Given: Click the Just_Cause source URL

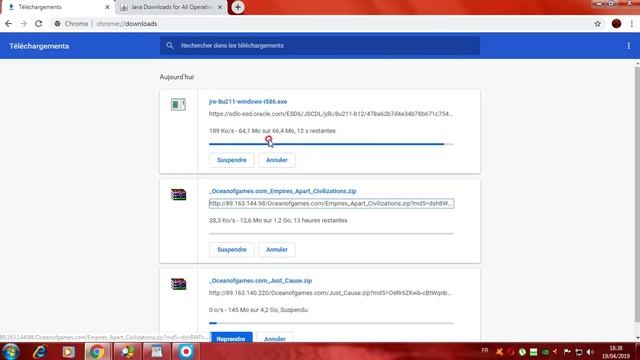Looking at the screenshot, I should (330, 293).
